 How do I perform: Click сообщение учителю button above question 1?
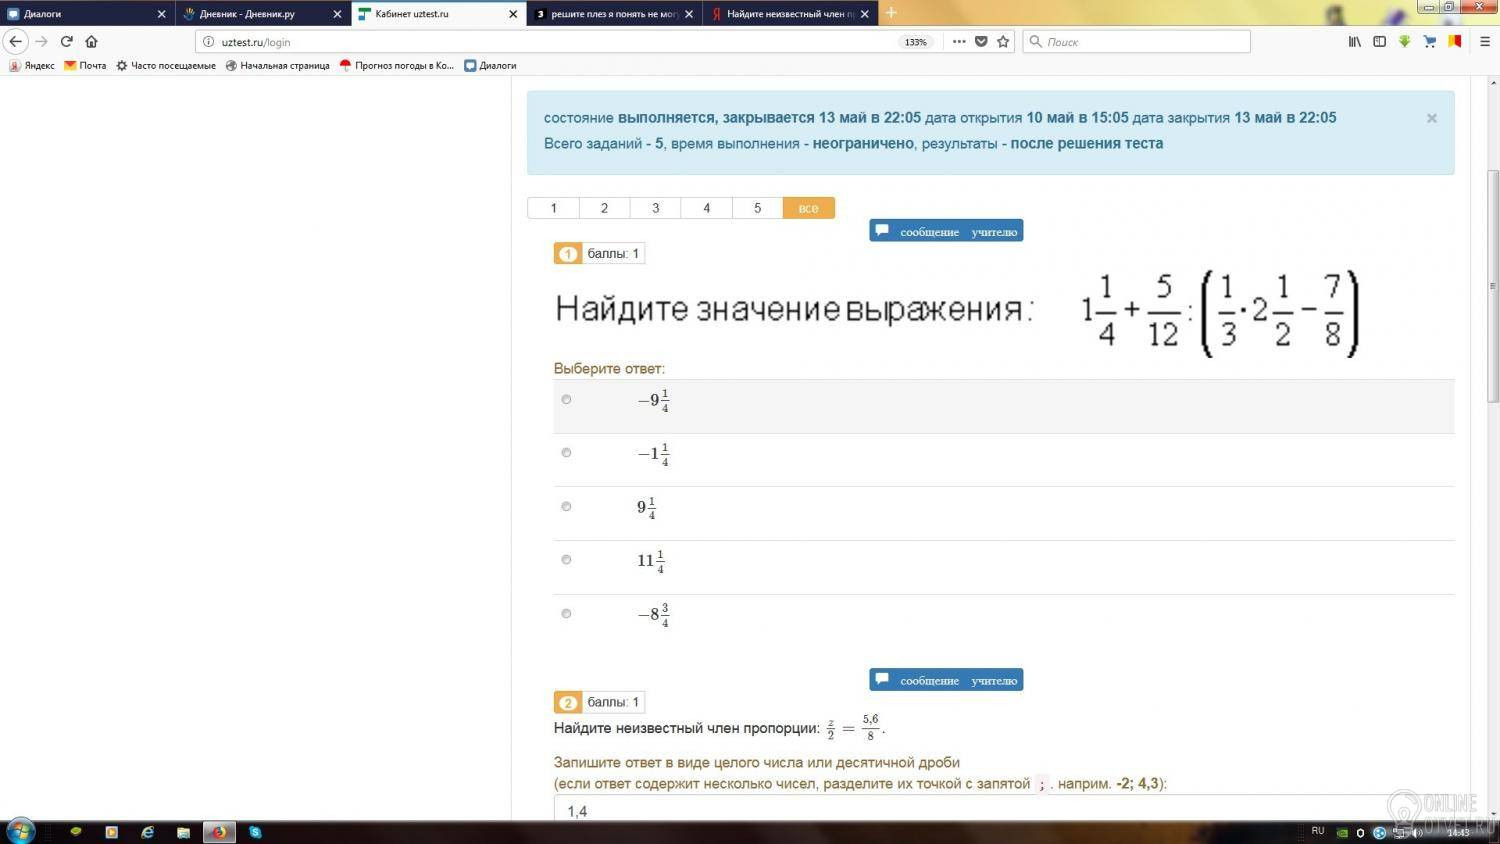[x=946, y=231]
